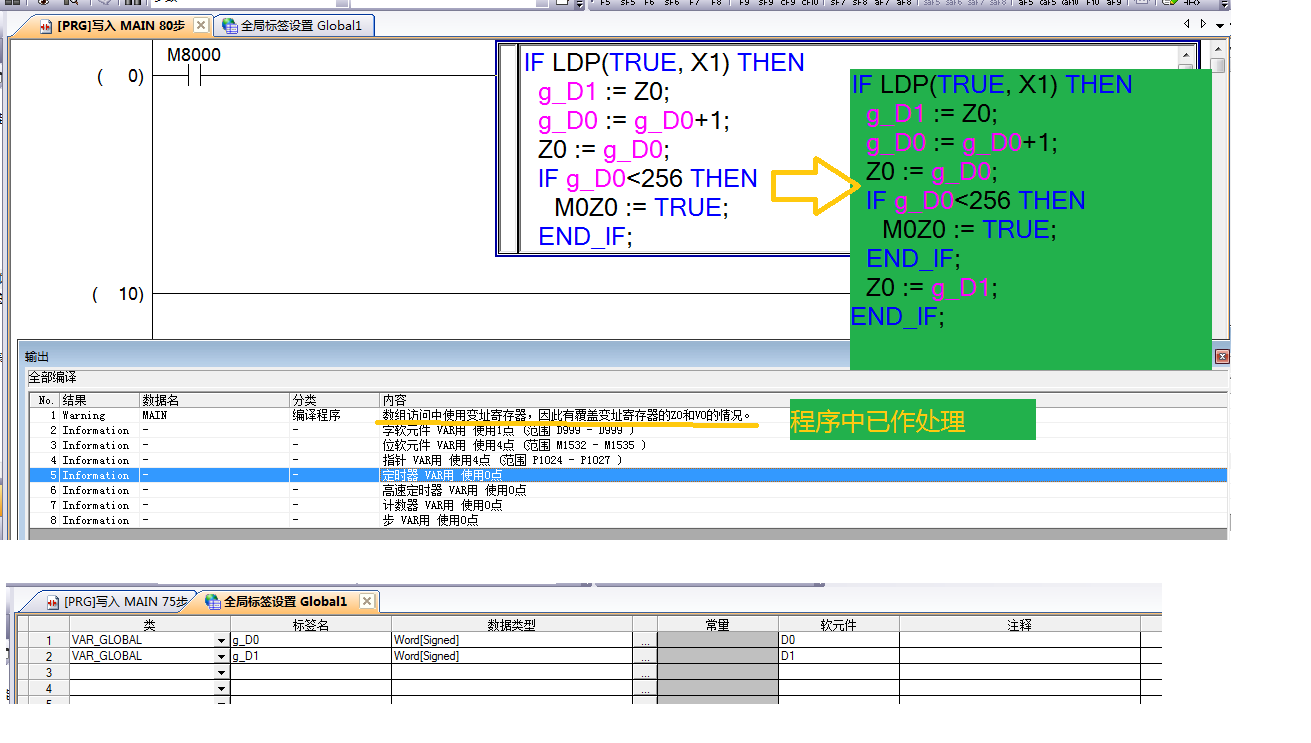Image resolution: width=1311 pixels, height=743 pixels.
Task: Close the lower 全局标签设置 Global1 tab
Action: click(367, 601)
